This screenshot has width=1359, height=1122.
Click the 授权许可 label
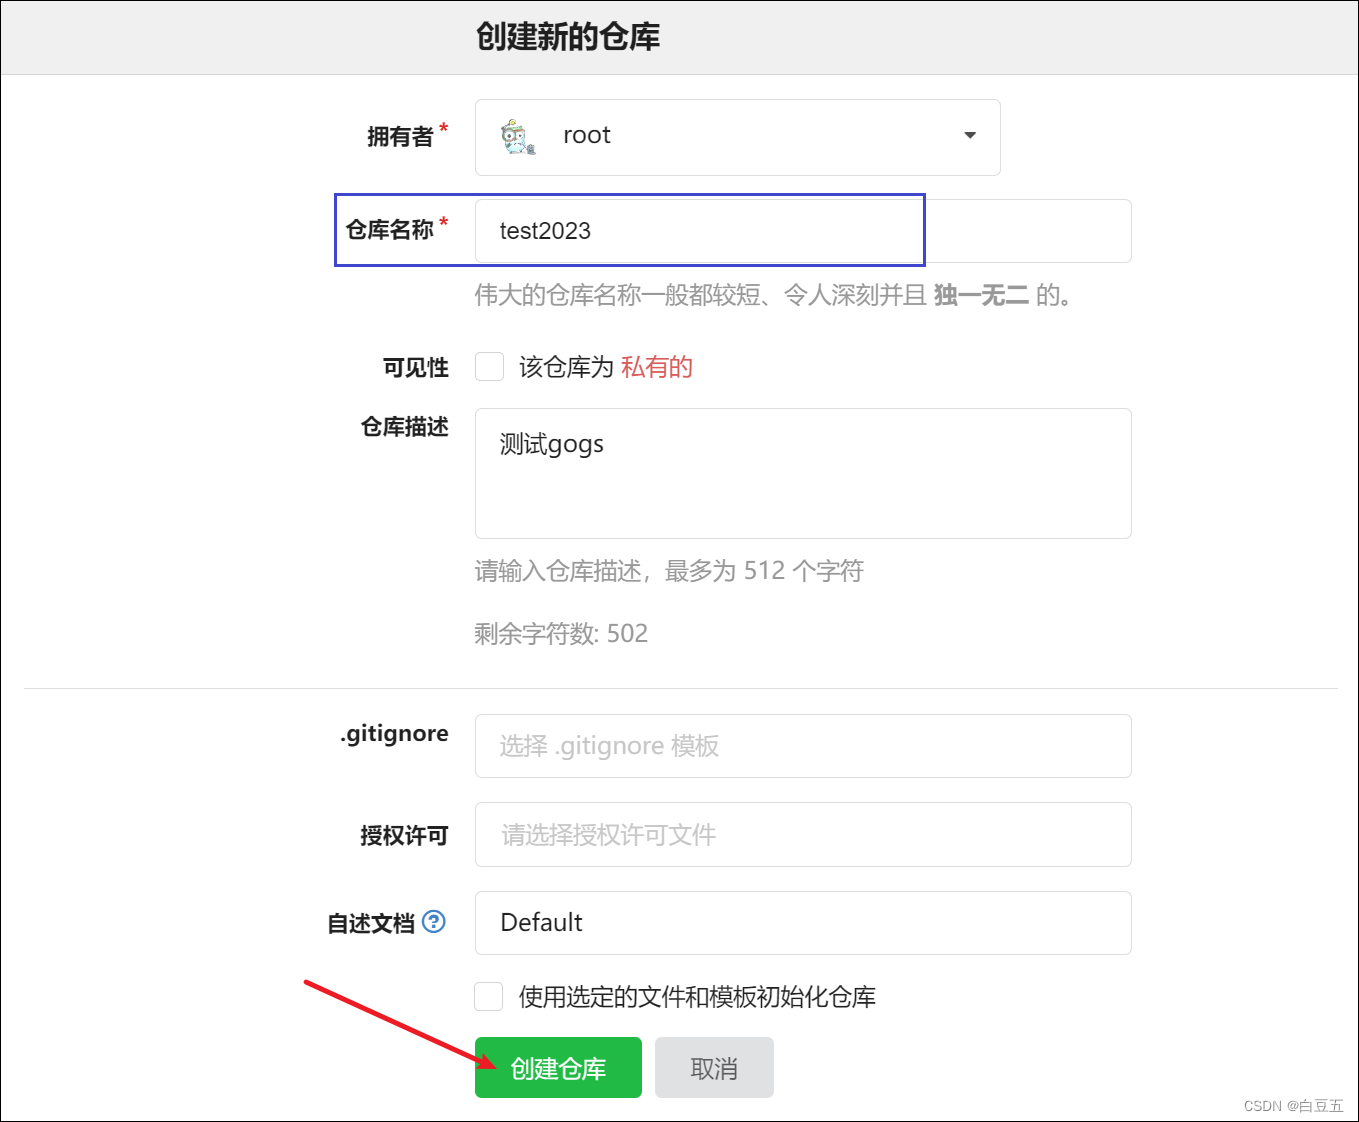[x=405, y=835]
